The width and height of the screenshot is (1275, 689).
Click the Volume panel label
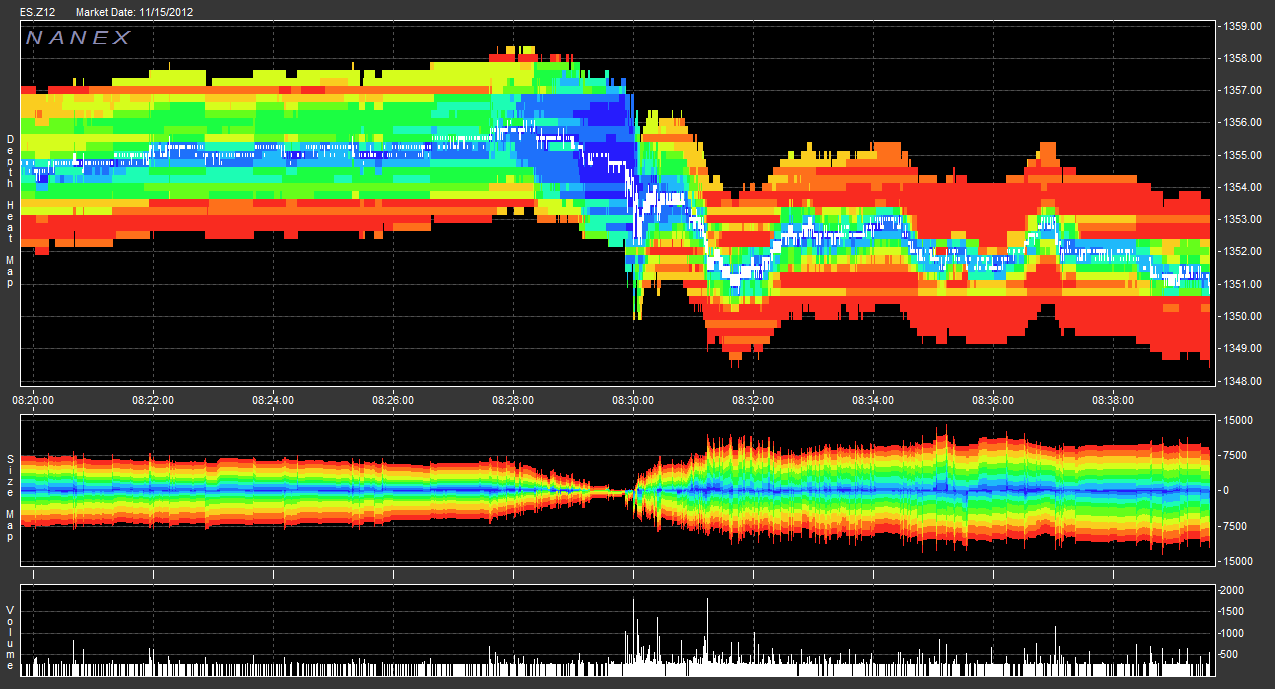pyautogui.click(x=10, y=637)
